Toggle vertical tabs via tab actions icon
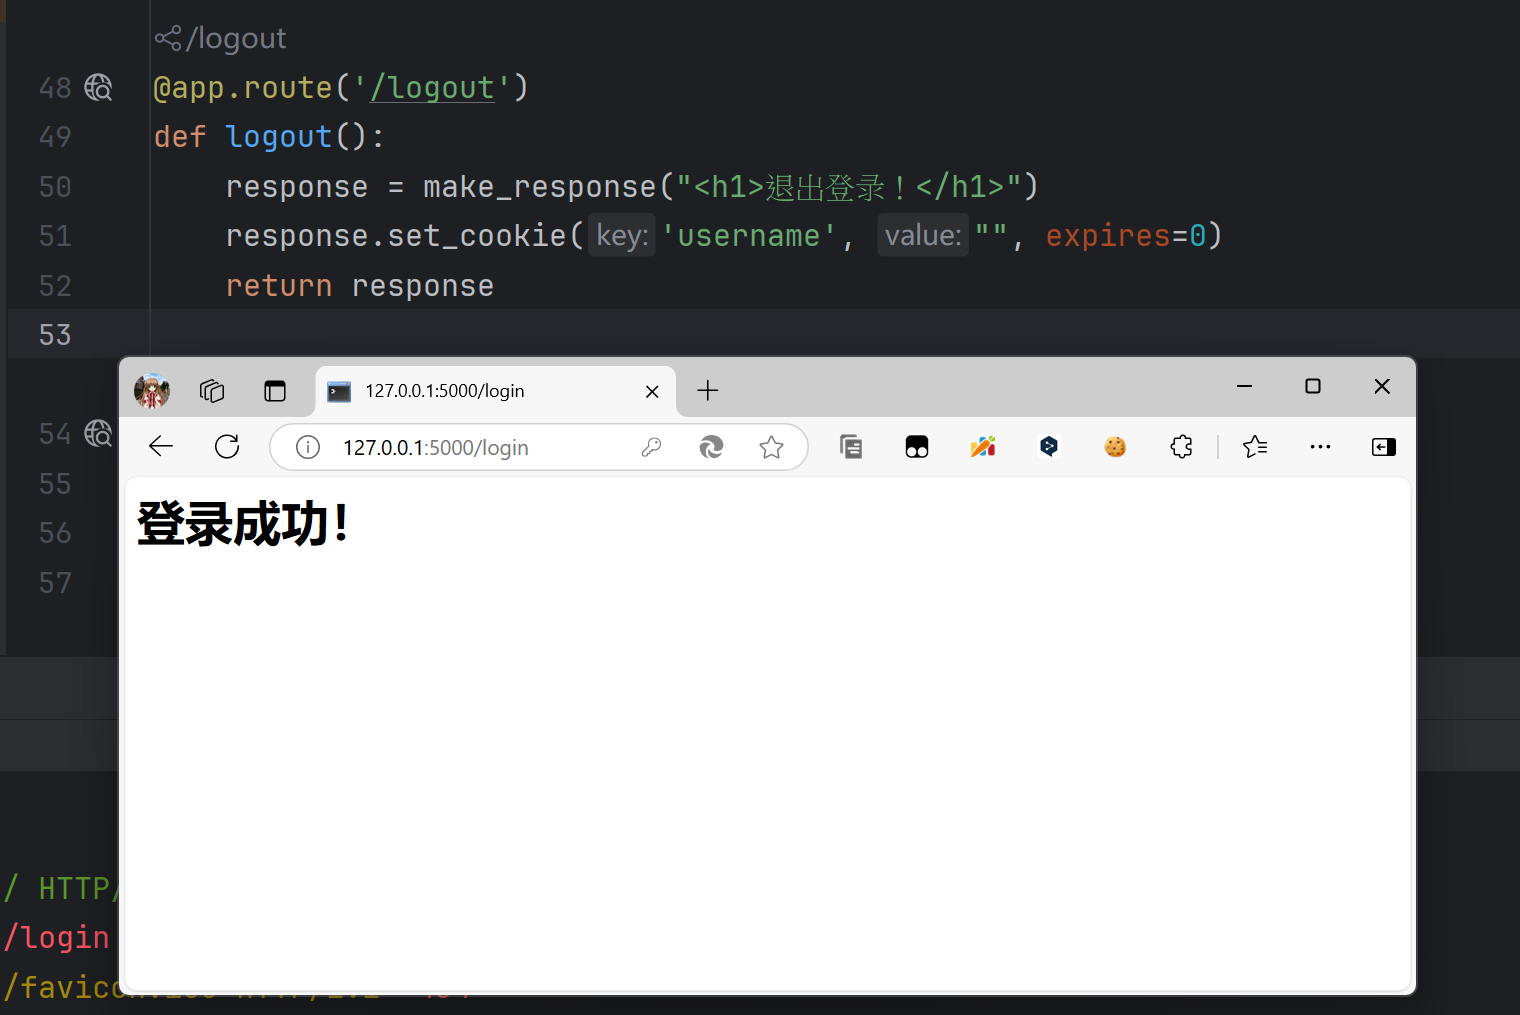Viewport: 1520px width, 1015px height. pos(275,391)
